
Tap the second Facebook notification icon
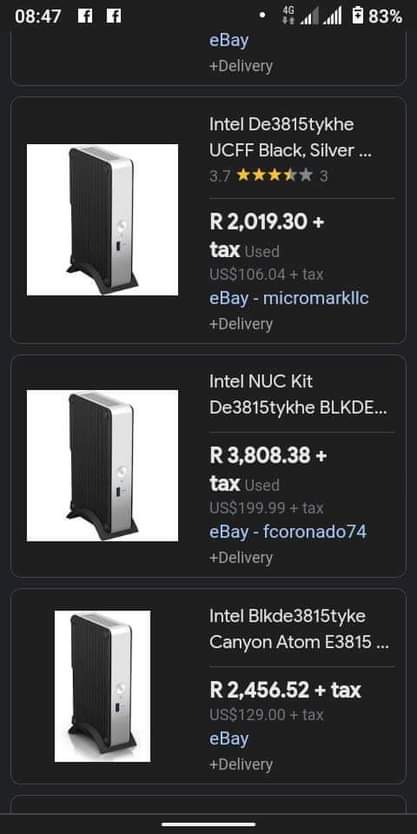(x=114, y=16)
